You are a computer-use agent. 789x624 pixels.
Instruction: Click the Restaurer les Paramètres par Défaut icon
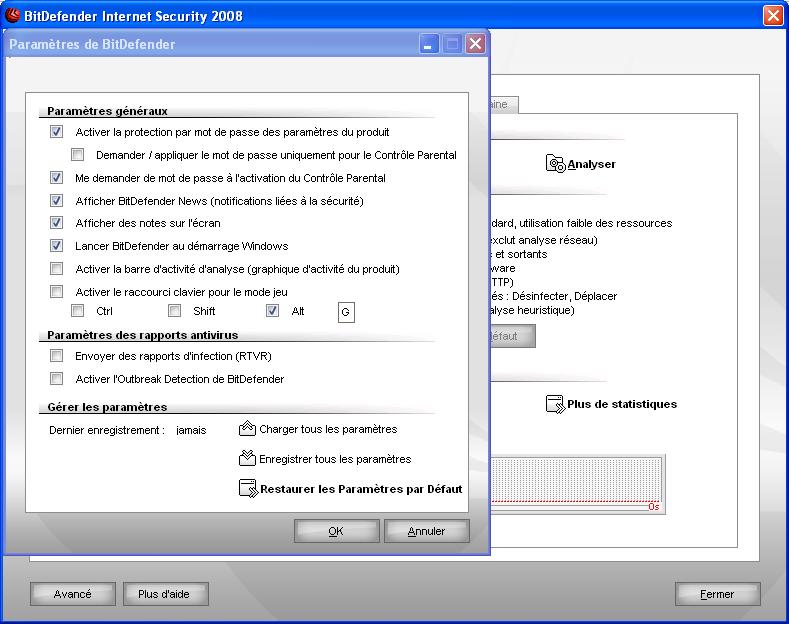pyautogui.click(x=249, y=488)
